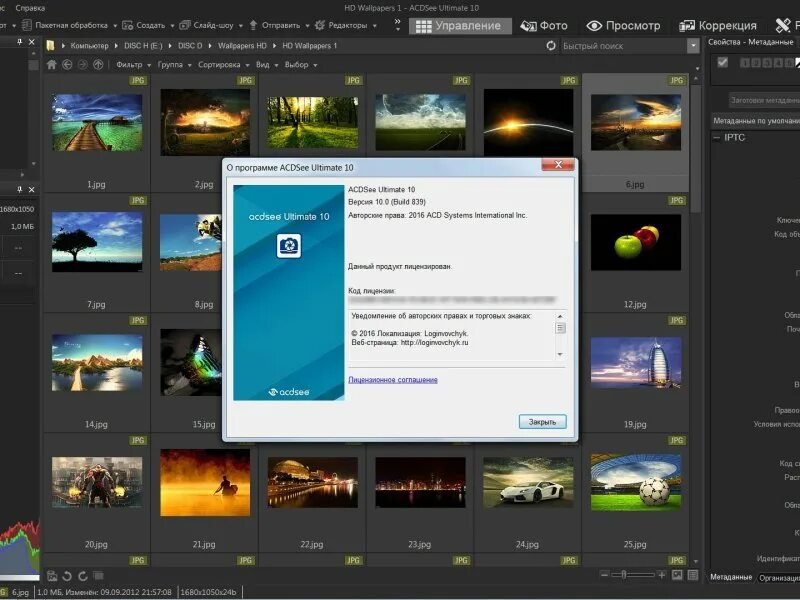This screenshot has width=800, height=600.
Task: Toggle the tagged checkbox in Properties panel
Action: pos(722,62)
